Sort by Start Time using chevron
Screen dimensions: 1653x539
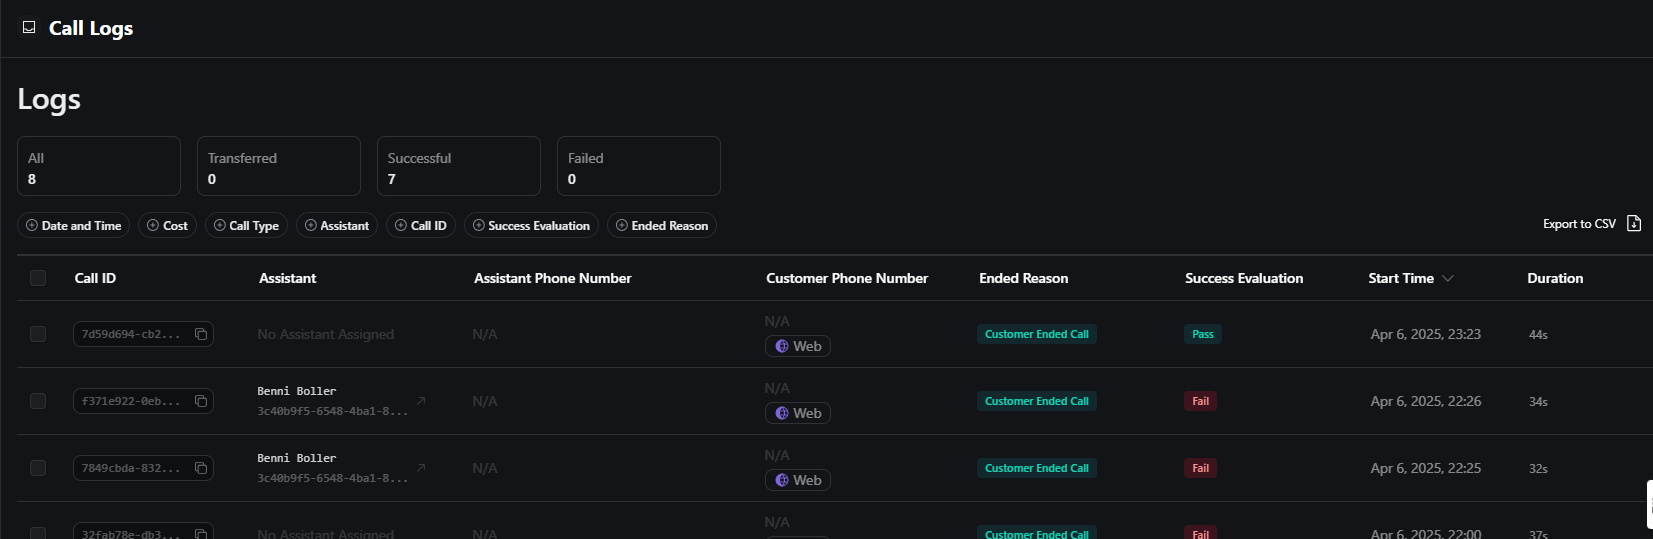1448,278
